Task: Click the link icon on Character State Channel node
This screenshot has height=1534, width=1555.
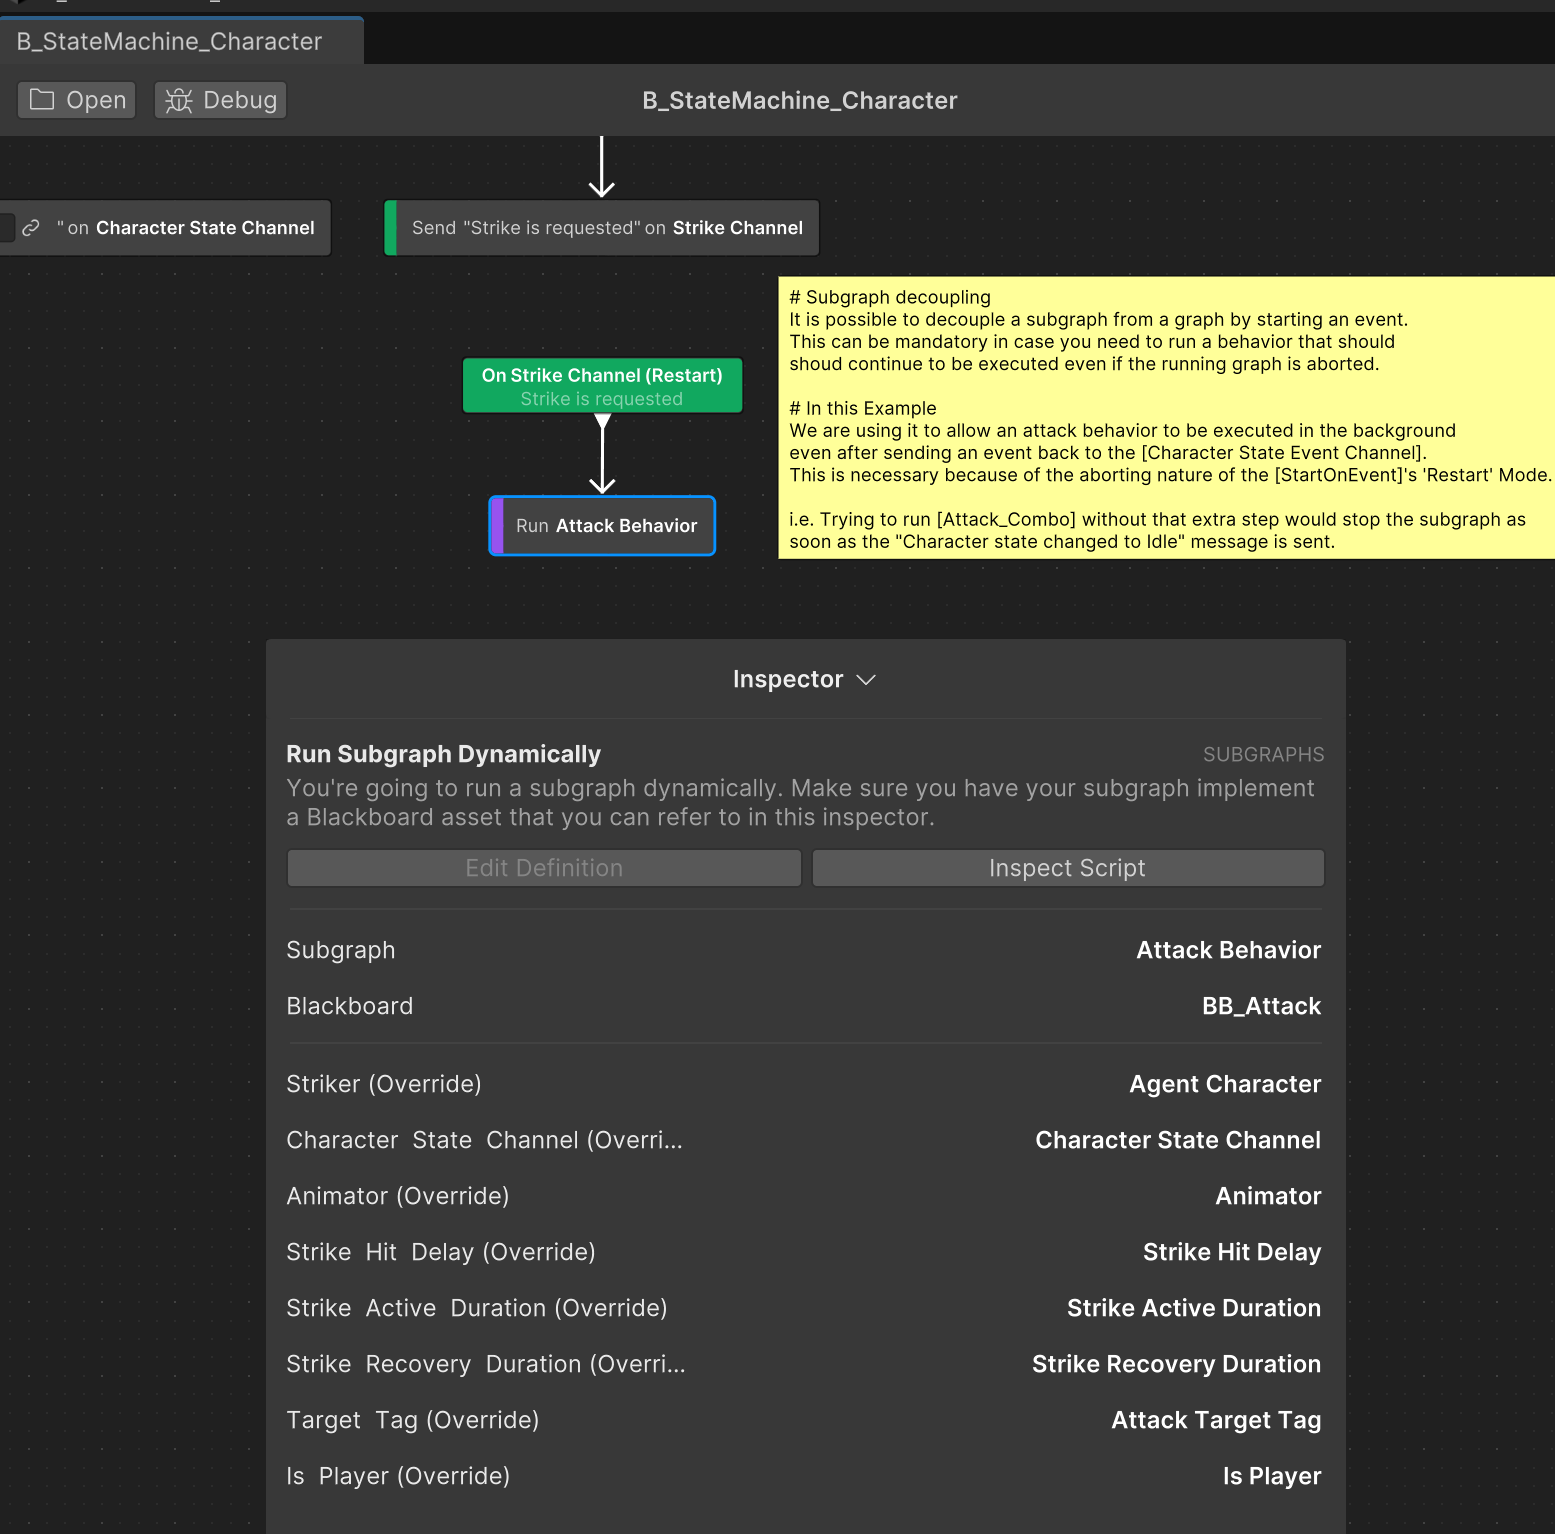Action: click(x=31, y=227)
